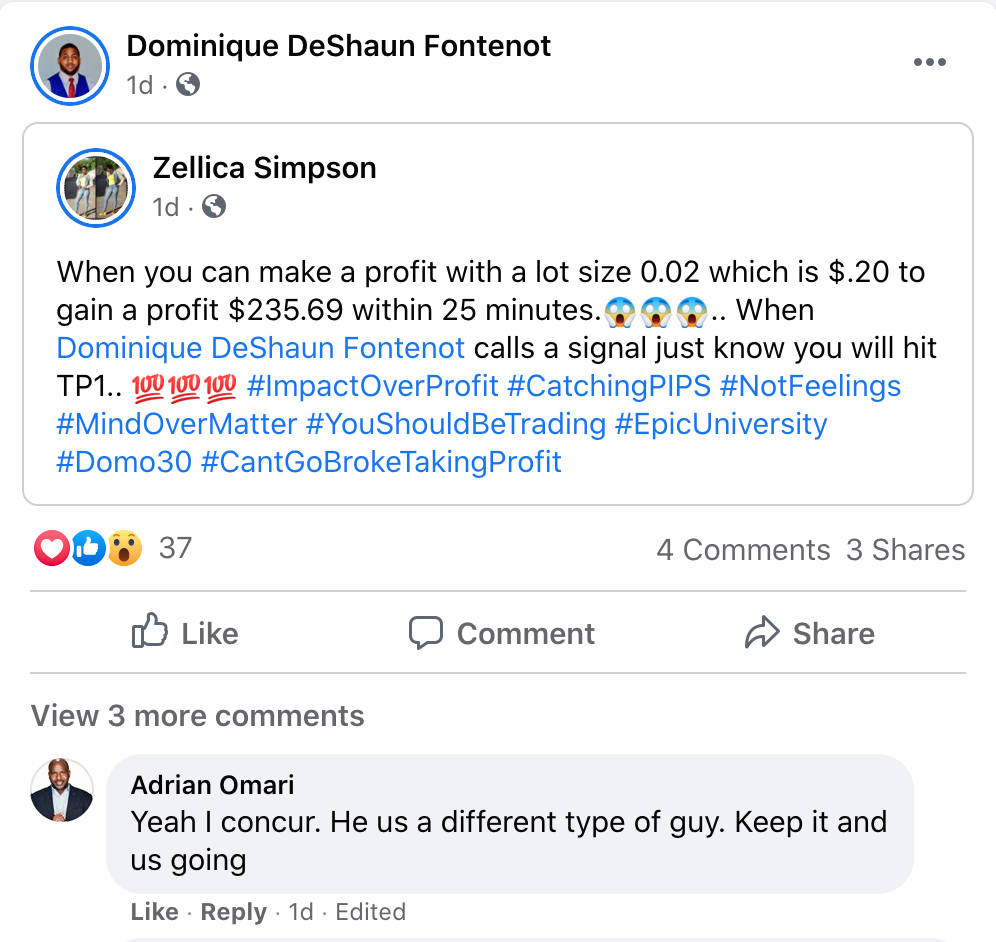Open the 4 Comments count
This screenshot has height=942, width=996.
click(x=742, y=550)
